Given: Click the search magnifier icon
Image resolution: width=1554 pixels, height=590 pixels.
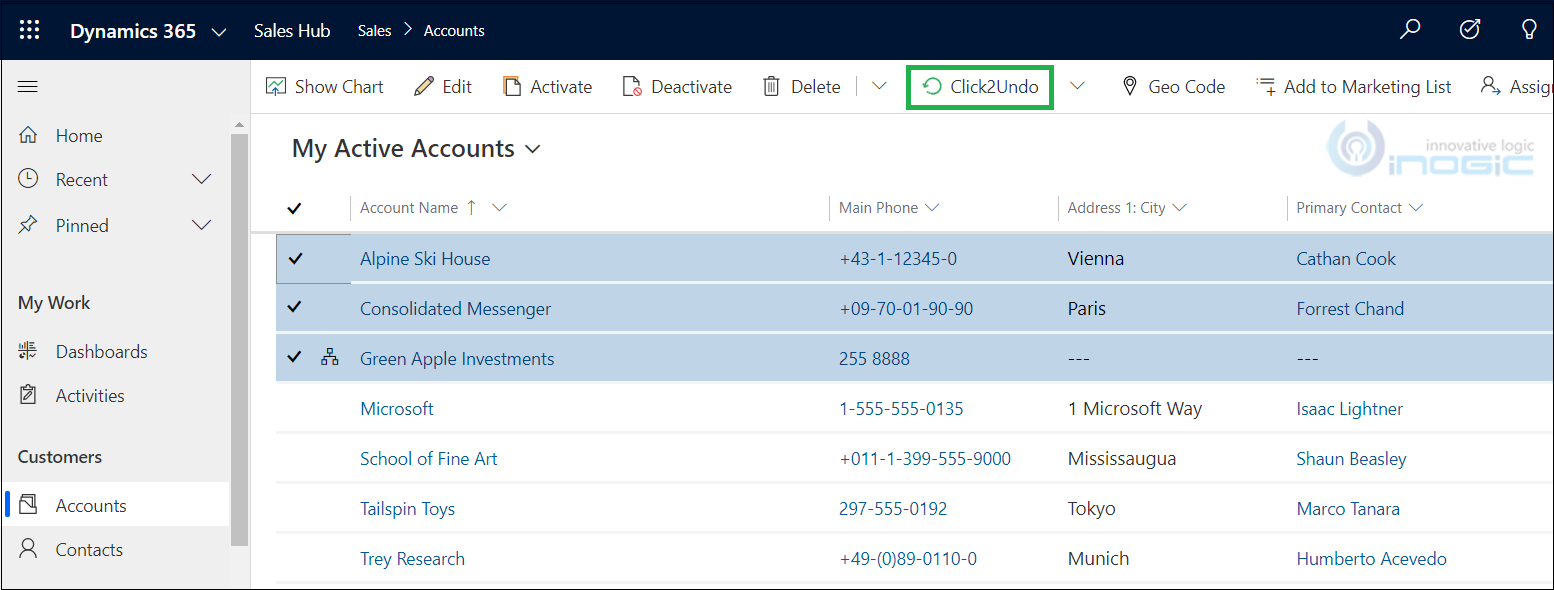Looking at the screenshot, I should 1410,30.
